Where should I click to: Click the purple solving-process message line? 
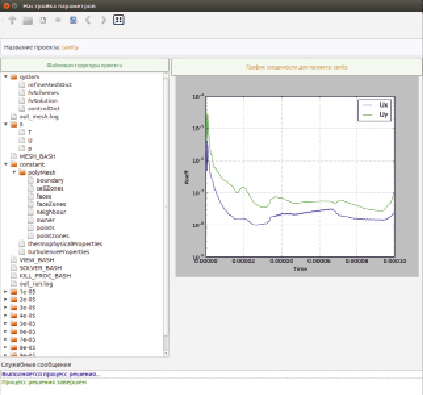[x=51, y=374]
